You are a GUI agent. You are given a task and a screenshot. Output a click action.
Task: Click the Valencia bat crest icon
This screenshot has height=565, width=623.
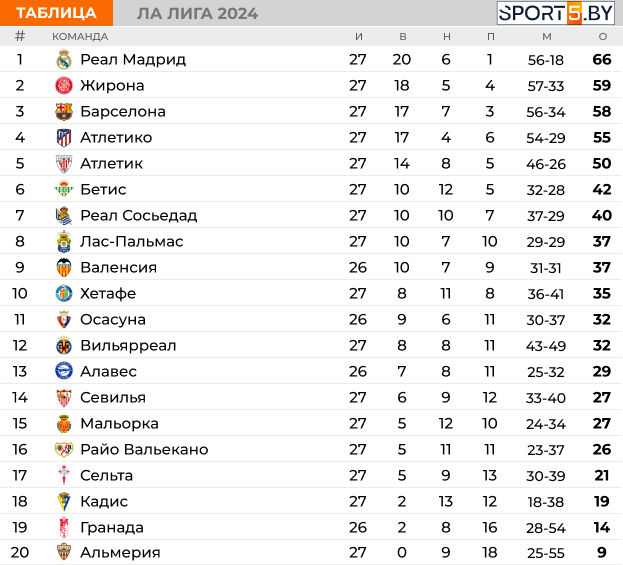[64, 267]
